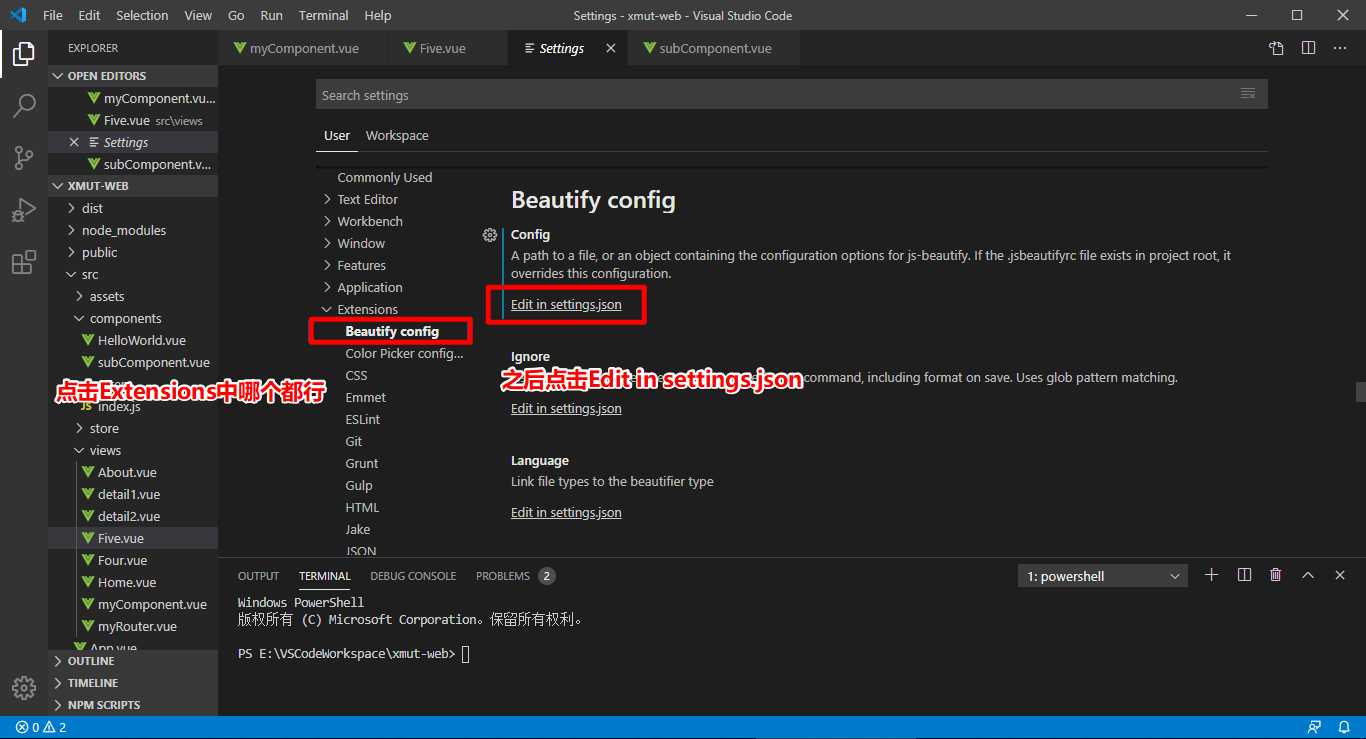Click the gear icon beside Config setting
Image resolution: width=1366 pixels, height=739 pixels.
click(x=490, y=235)
